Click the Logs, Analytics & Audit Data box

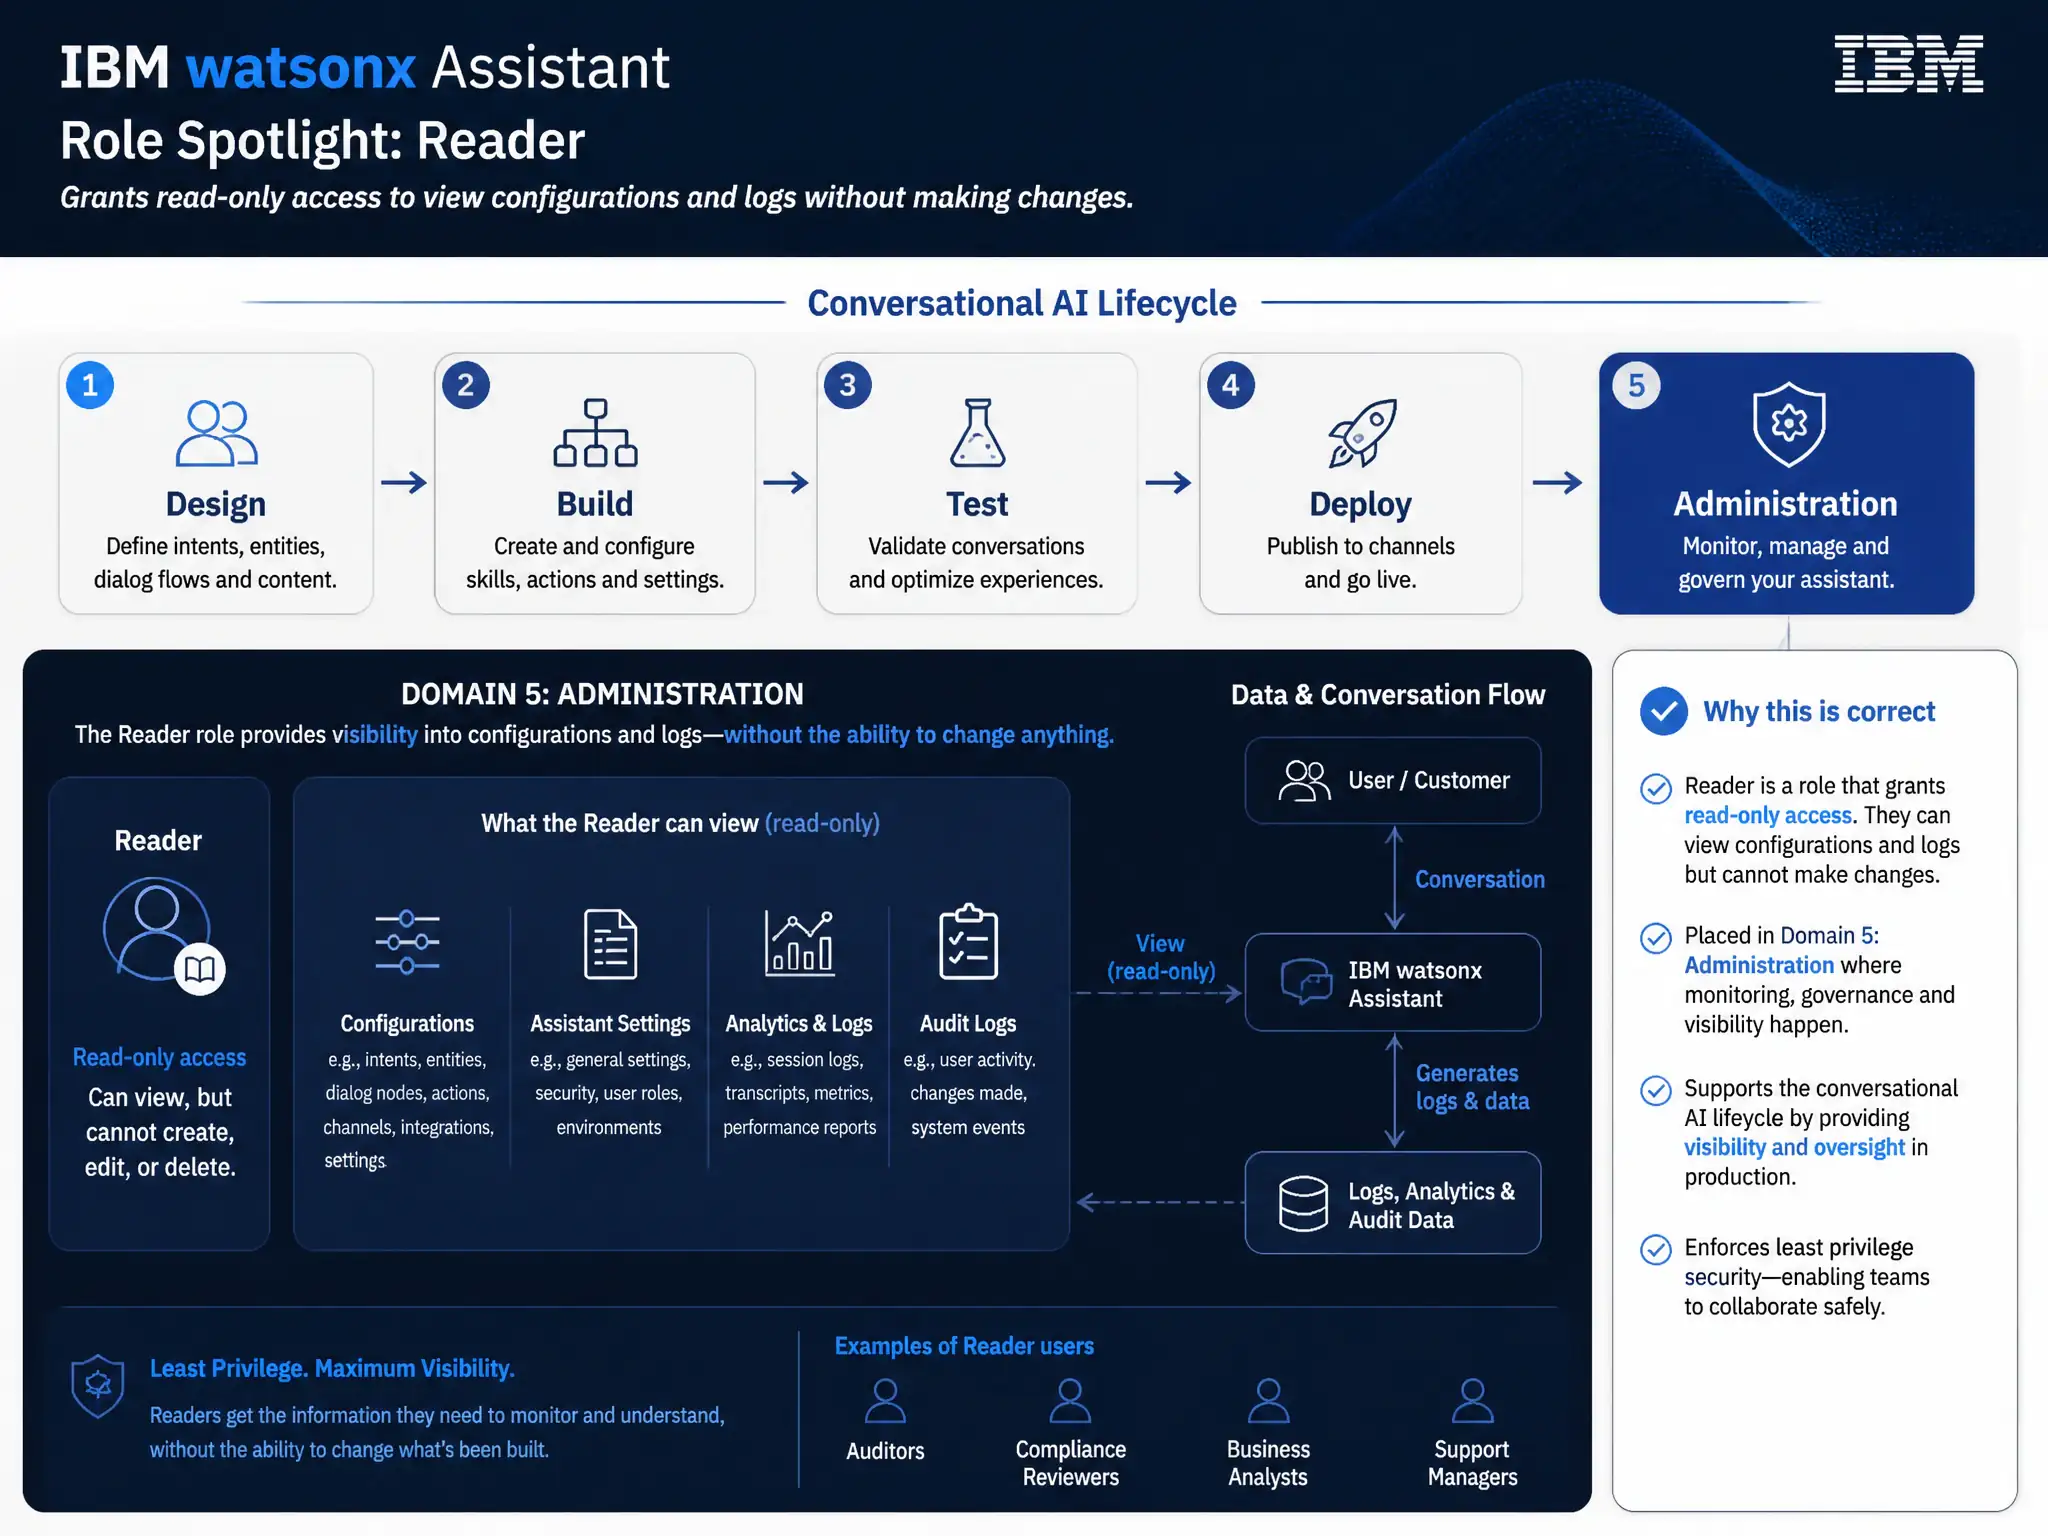tap(1393, 1203)
